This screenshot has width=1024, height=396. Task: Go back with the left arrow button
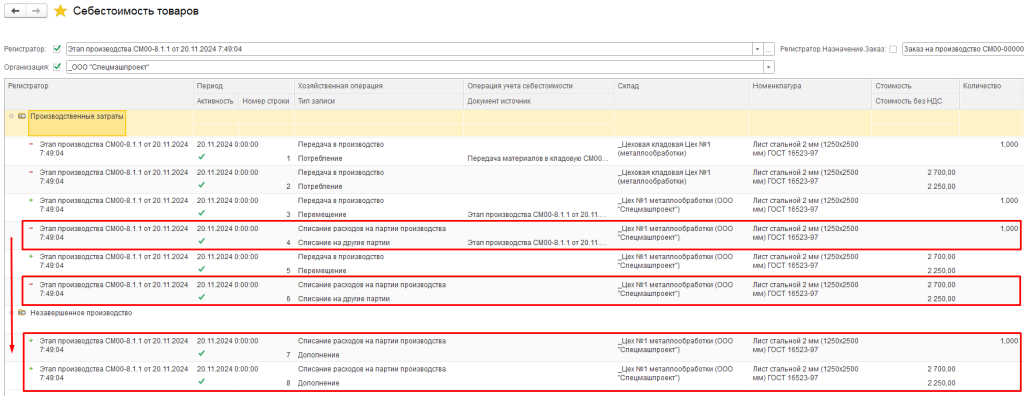point(15,11)
